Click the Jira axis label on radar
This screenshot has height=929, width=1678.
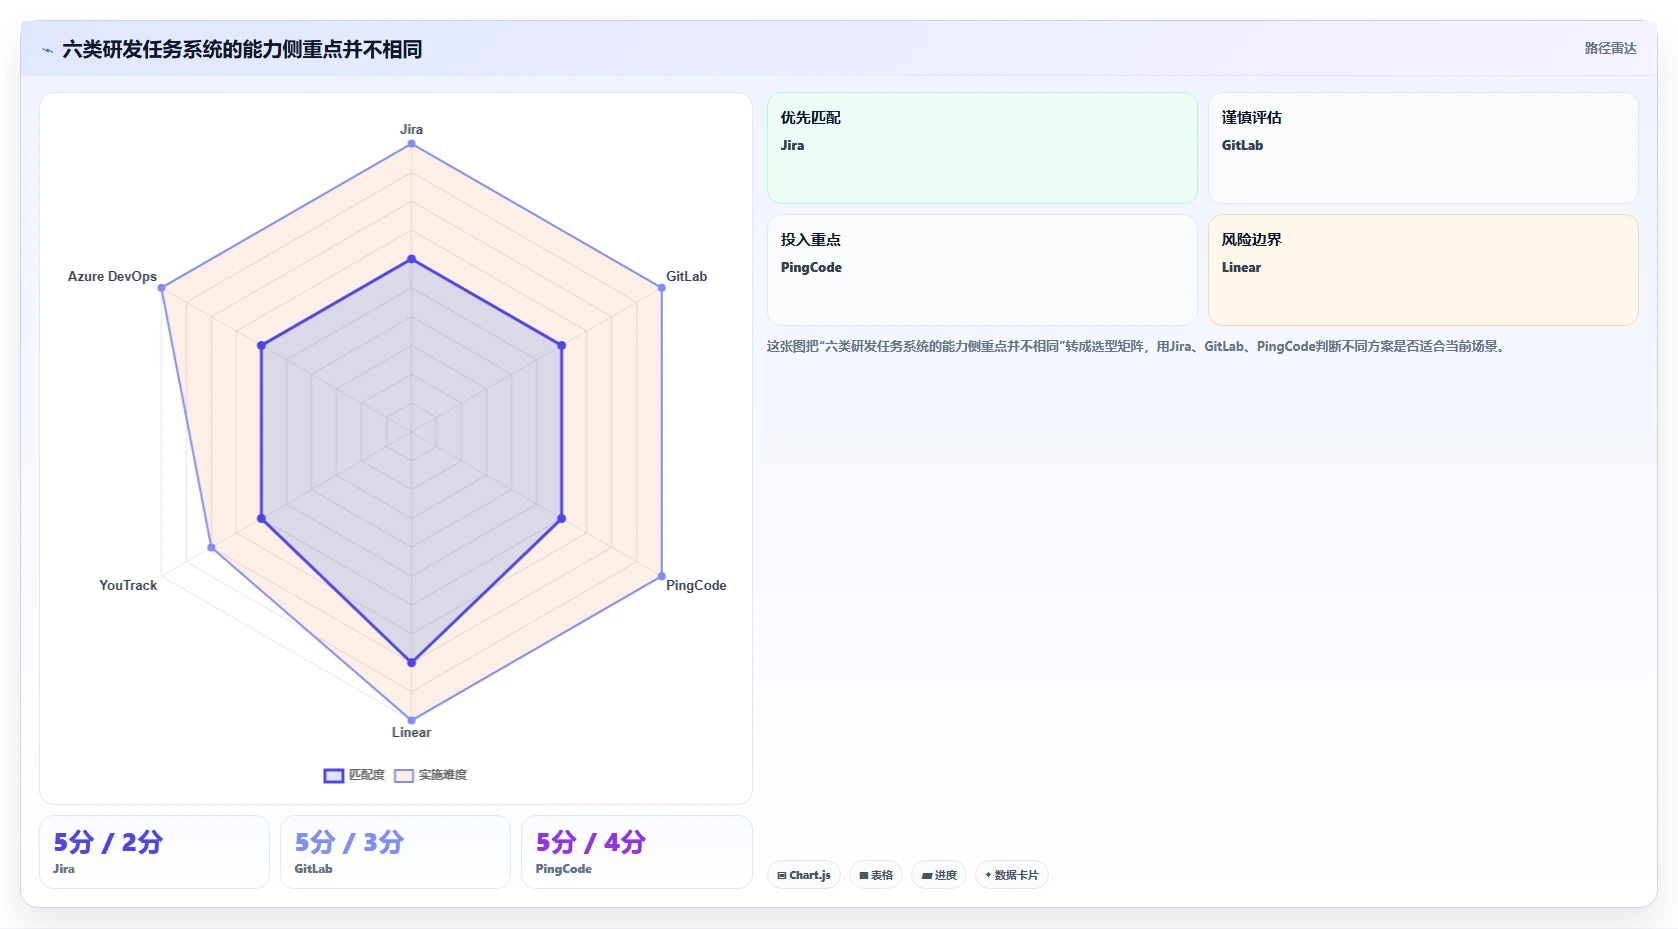(x=411, y=129)
